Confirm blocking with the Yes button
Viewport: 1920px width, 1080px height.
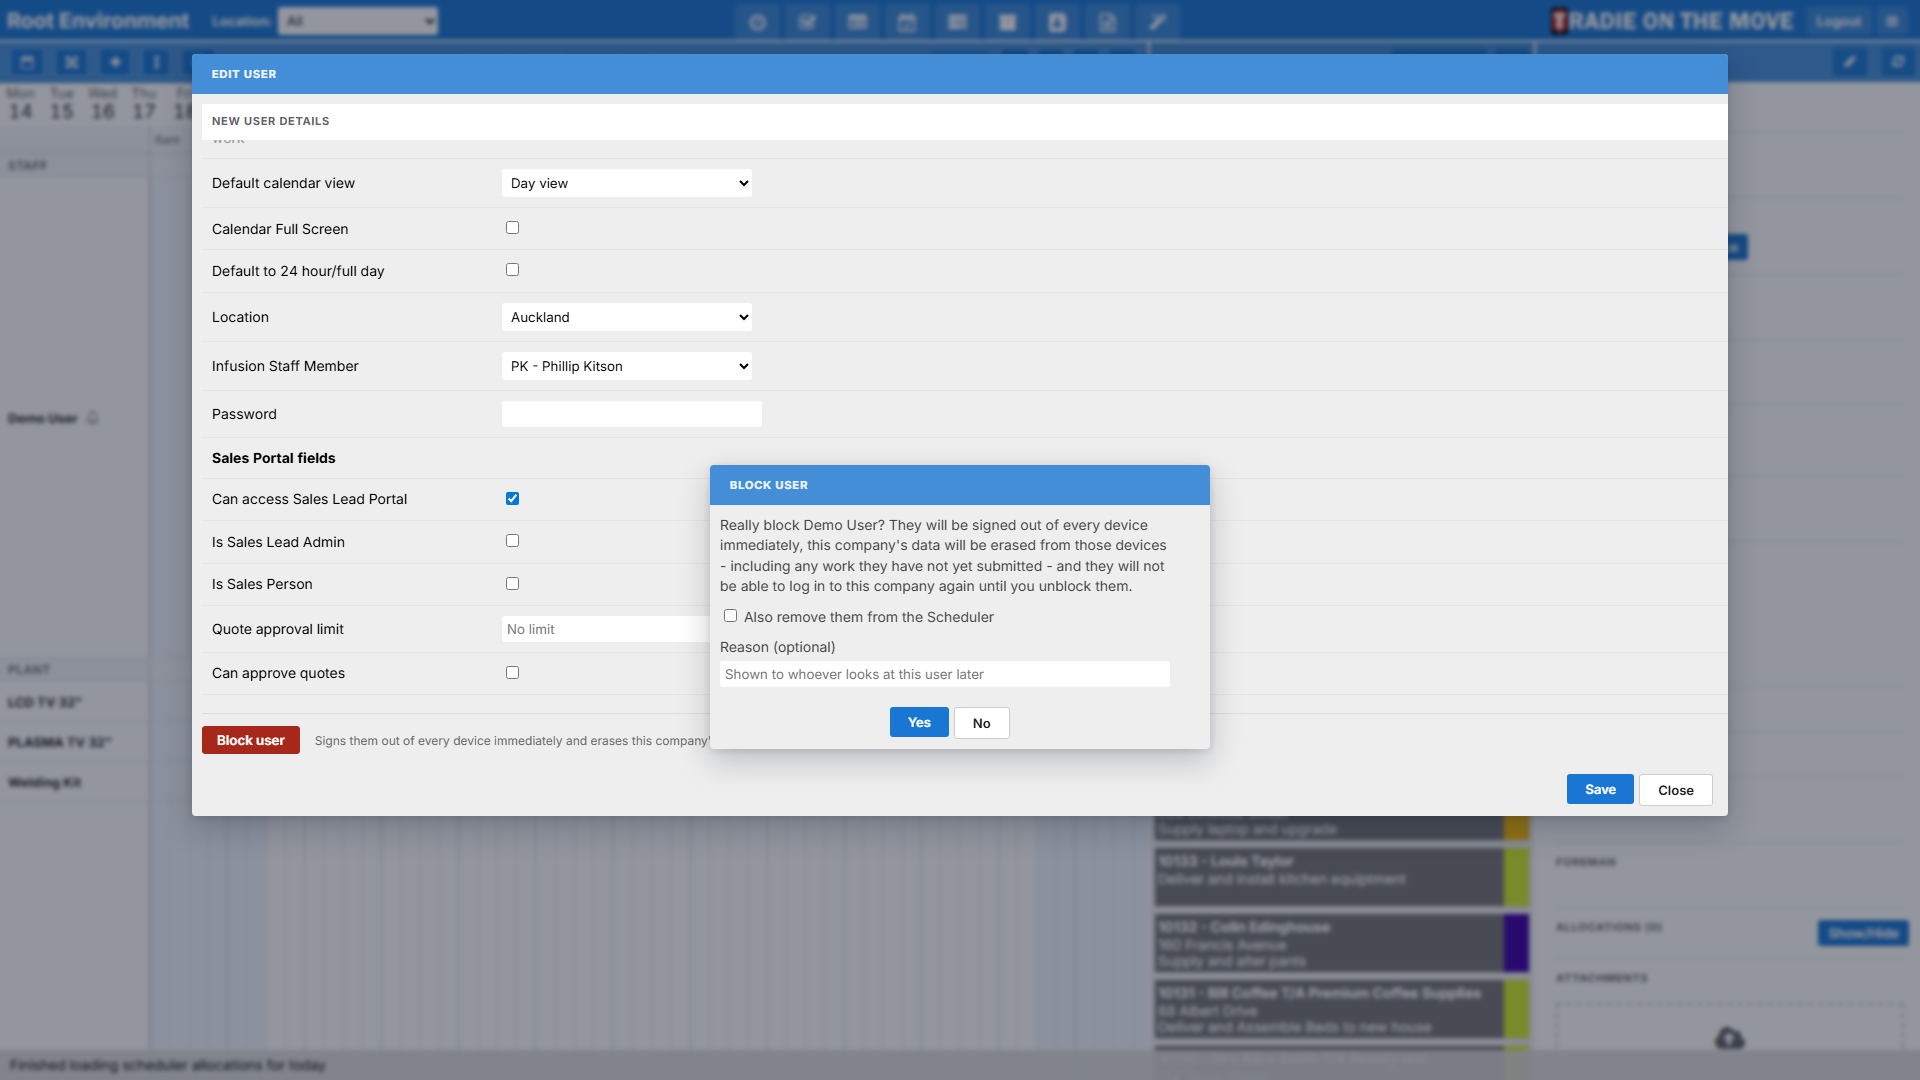(919, 722)
